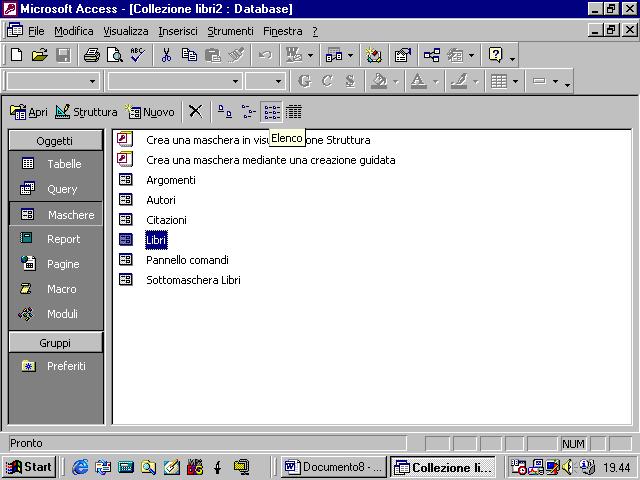Click the Analyze toolbar icon
The image size is (640, 480).
334,55
